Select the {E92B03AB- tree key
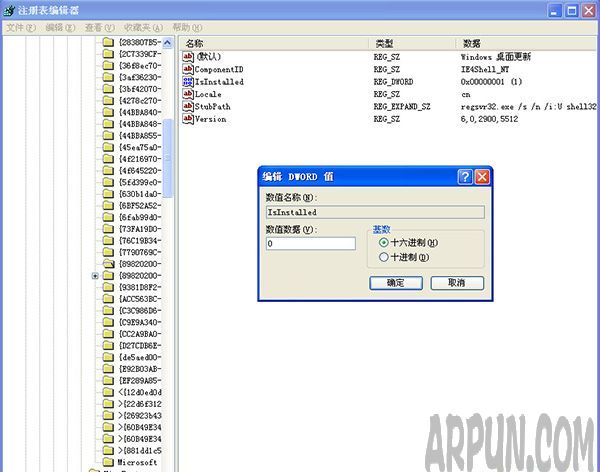This screenshot has width=600, height=472. (140, 369)
